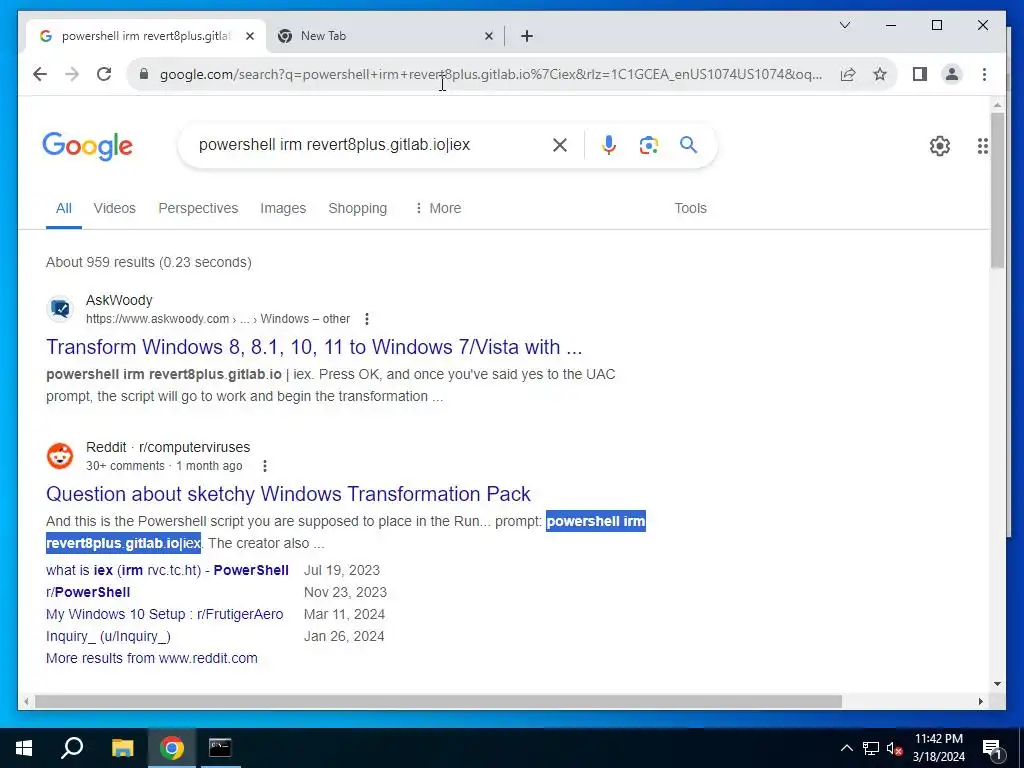Screen dimensions: 1024x768
Task: Open the notification center icon
Action: pyautogui.click(x=992, y=749)
